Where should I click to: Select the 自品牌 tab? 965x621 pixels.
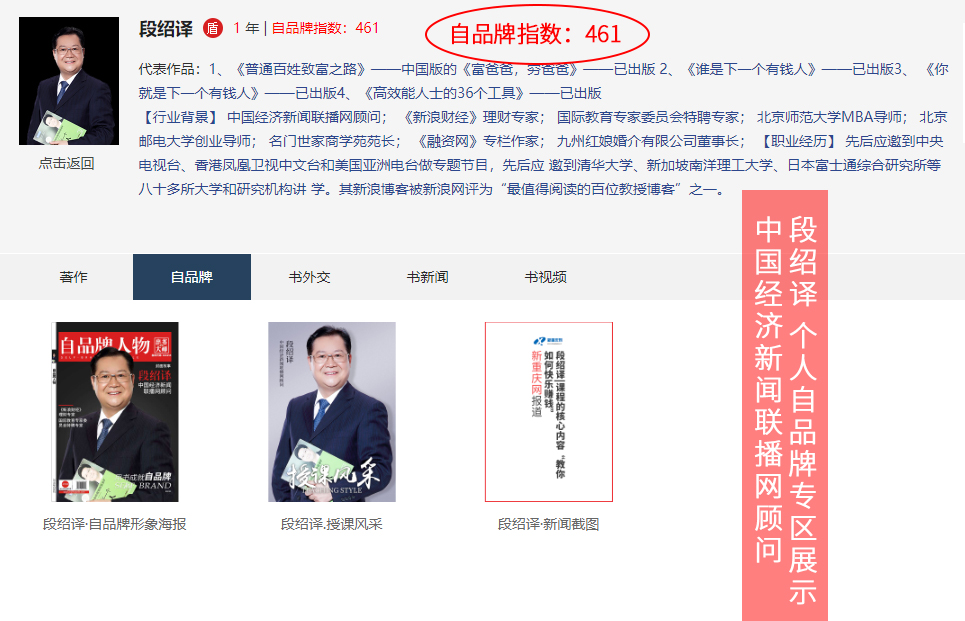(192, 277)
